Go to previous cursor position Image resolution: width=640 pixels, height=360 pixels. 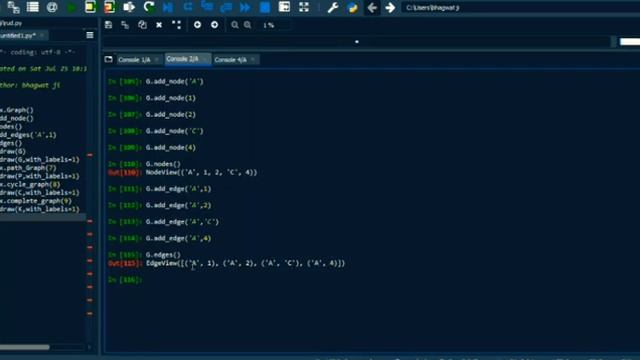tap(372, 7)
